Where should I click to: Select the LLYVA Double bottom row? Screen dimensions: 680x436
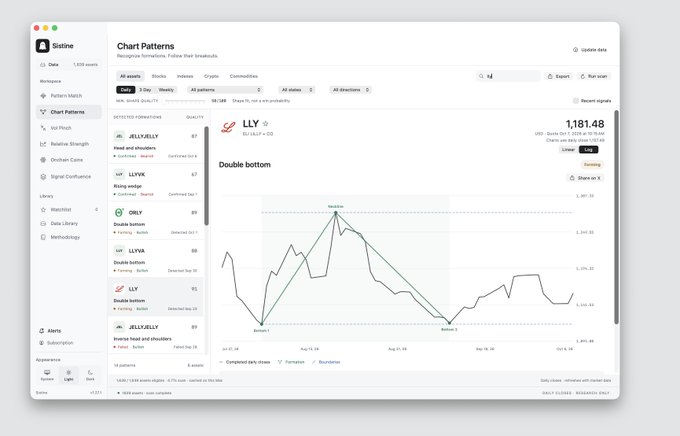155,259
